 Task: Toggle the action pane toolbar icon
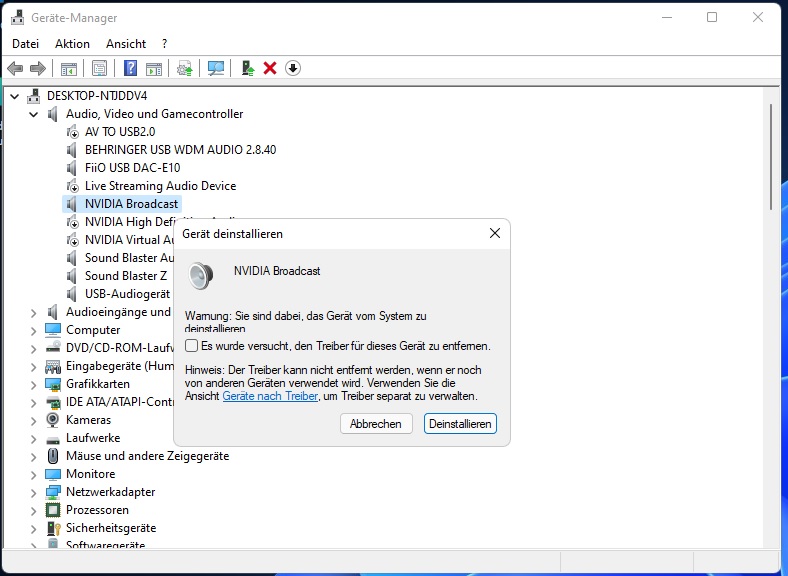coord(154,68)
